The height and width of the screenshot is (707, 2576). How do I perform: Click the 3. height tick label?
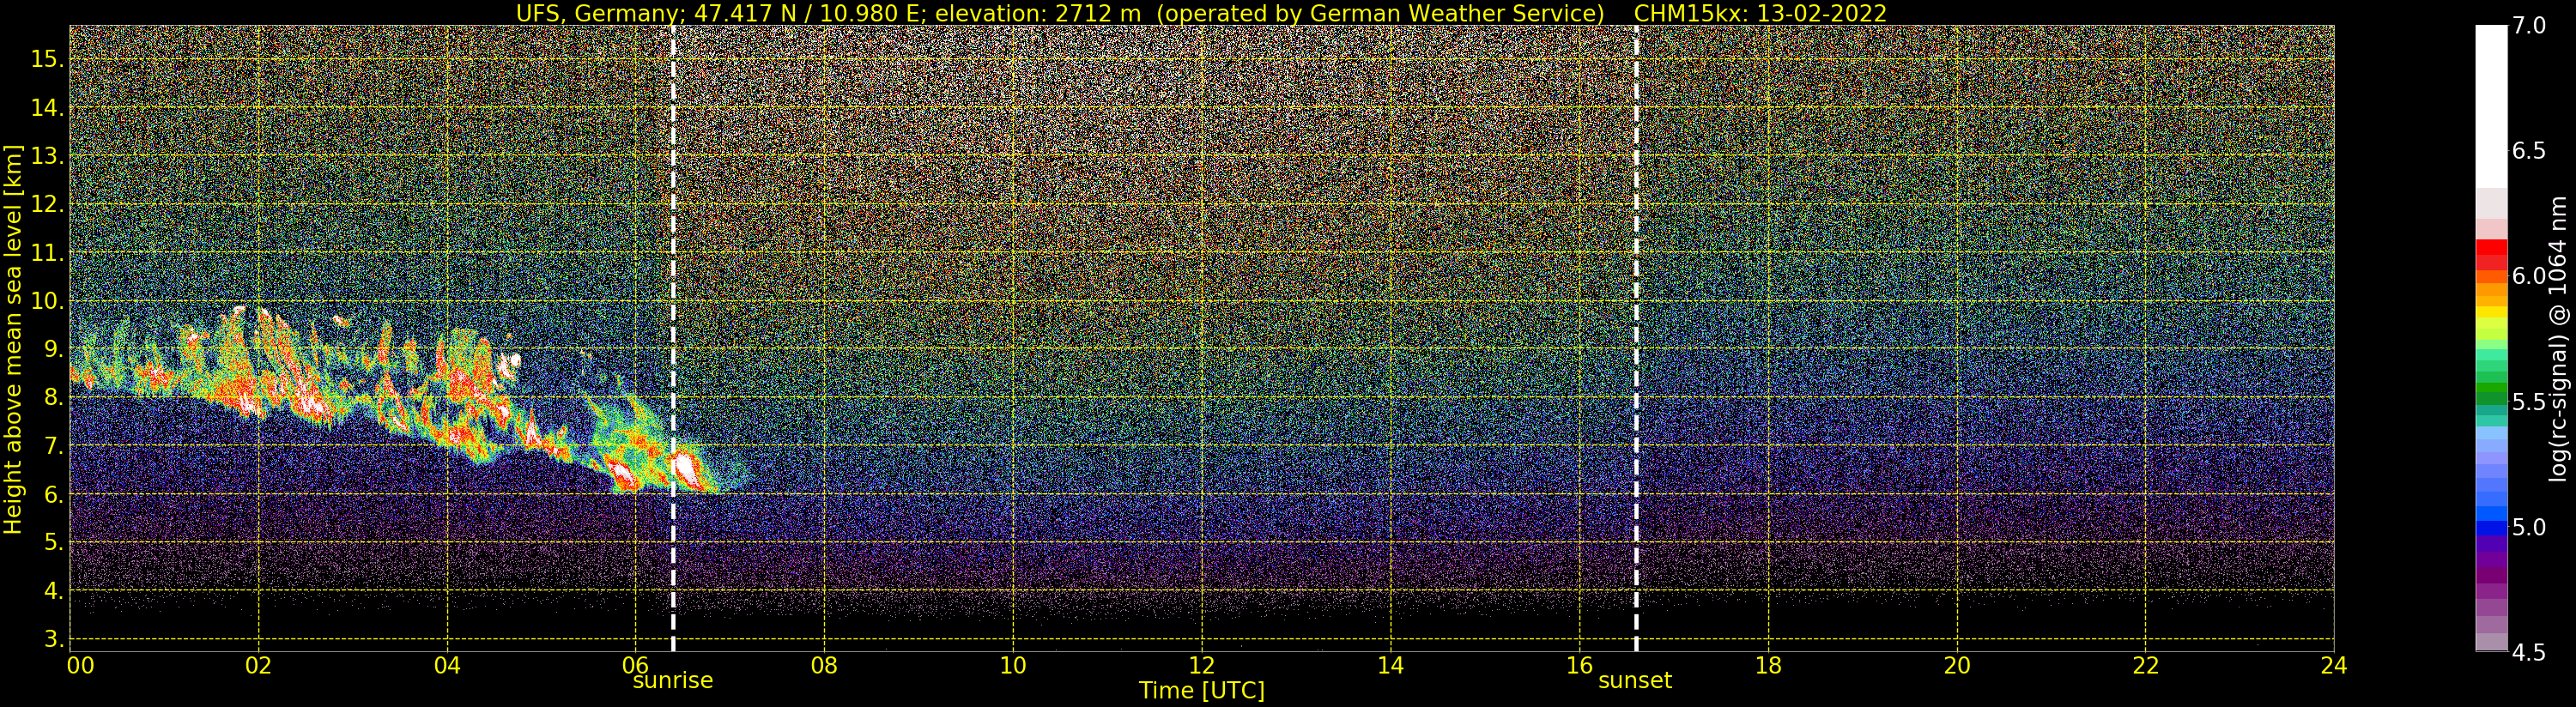point(53,638)
